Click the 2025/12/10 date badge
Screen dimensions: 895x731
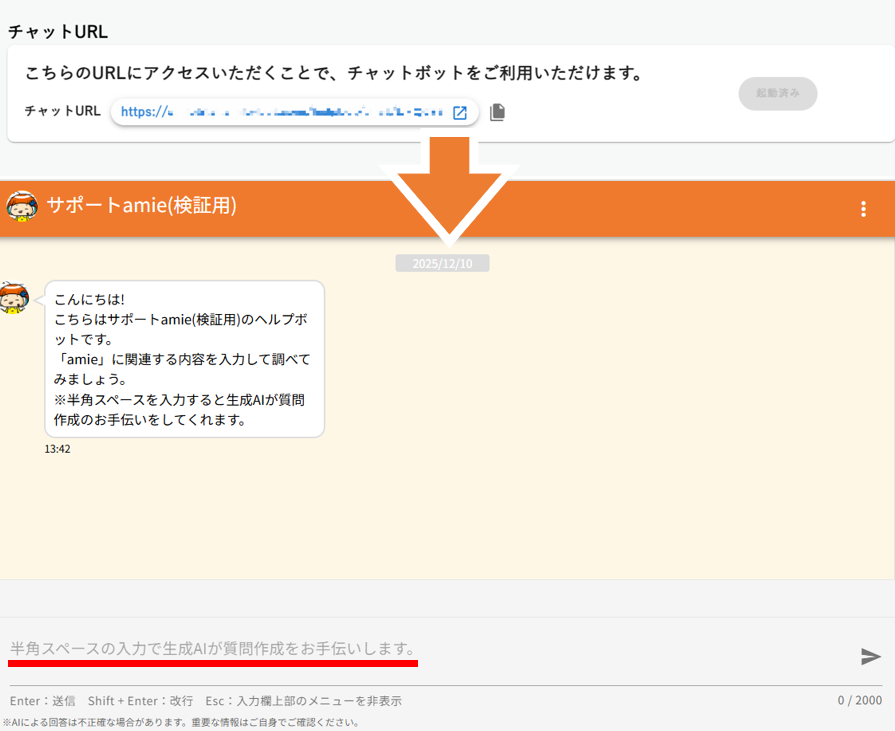click(x=442, y=264)
